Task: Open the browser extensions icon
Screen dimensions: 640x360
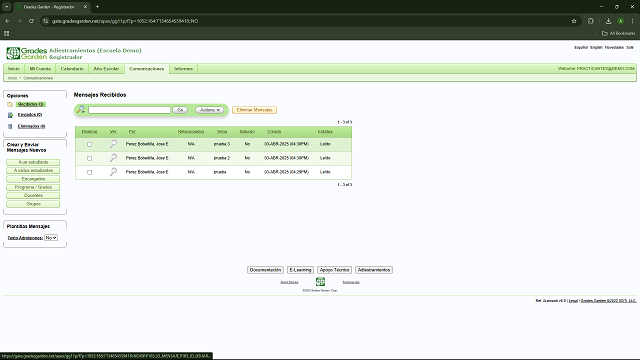Action: [x=591, y=21]
